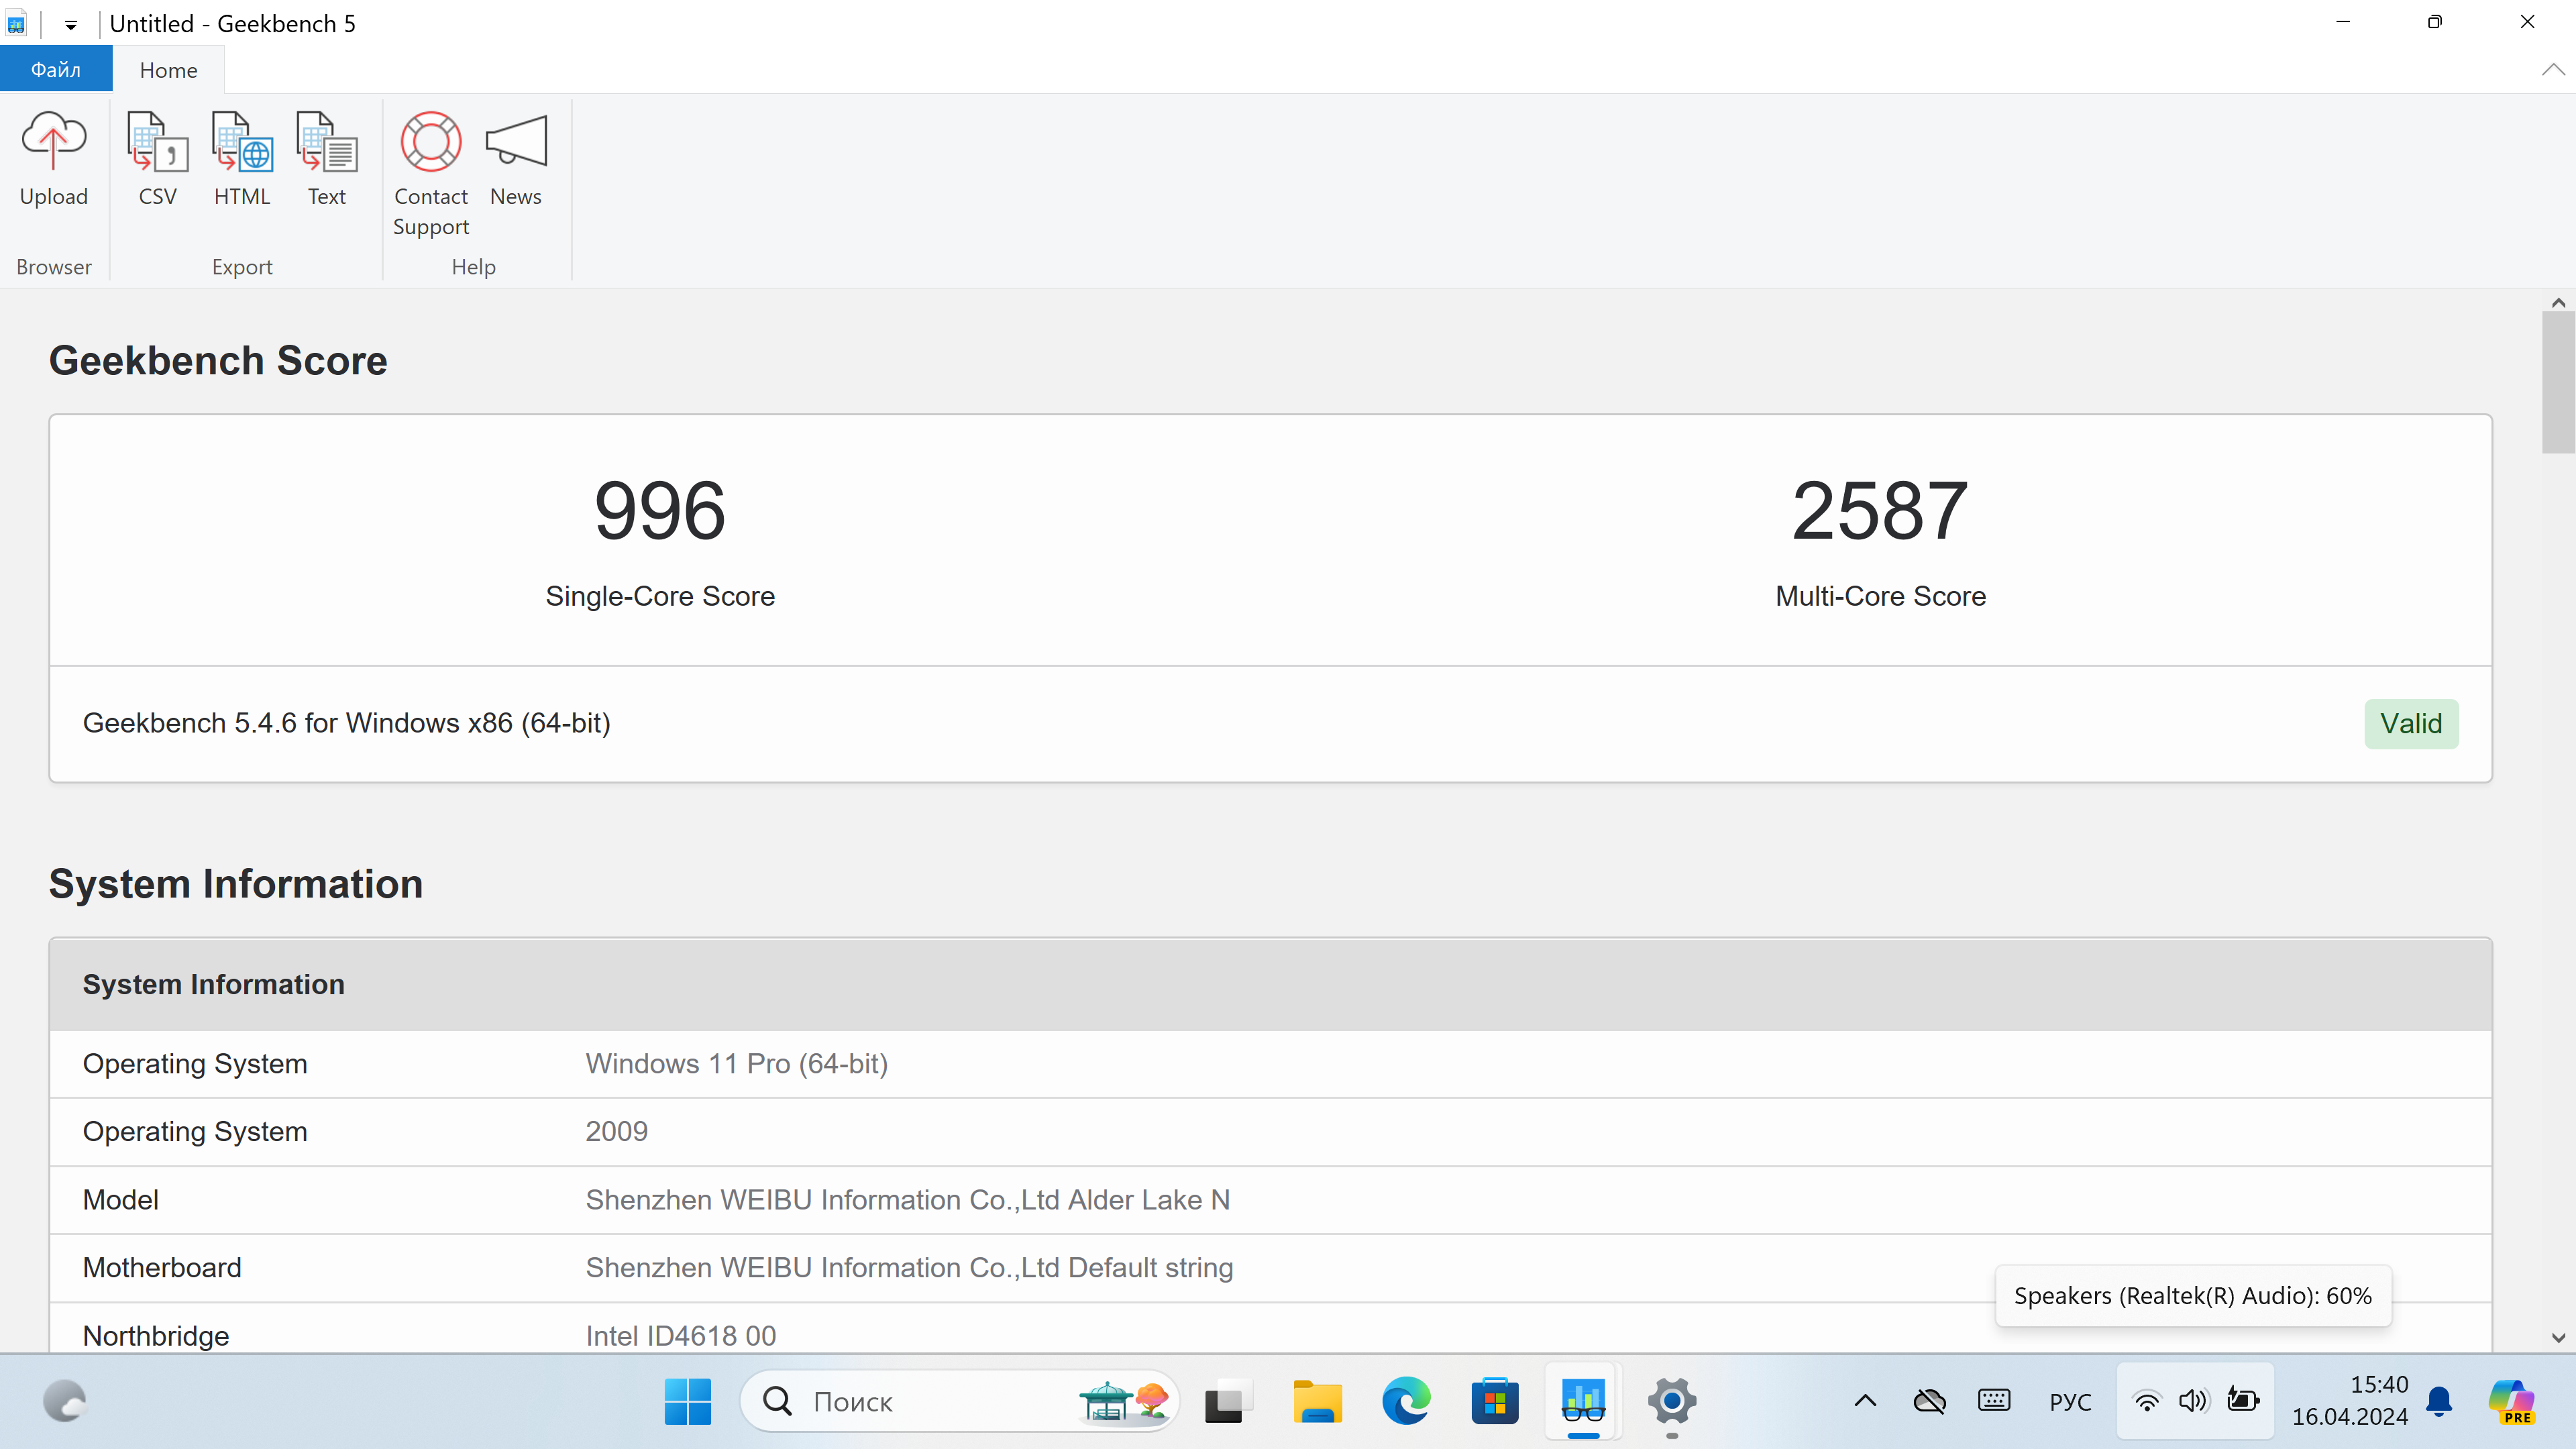2576x1449 pixels.
Task: Open Quick Access Toolbar dropdown arrow
Action: coord(71,25)
